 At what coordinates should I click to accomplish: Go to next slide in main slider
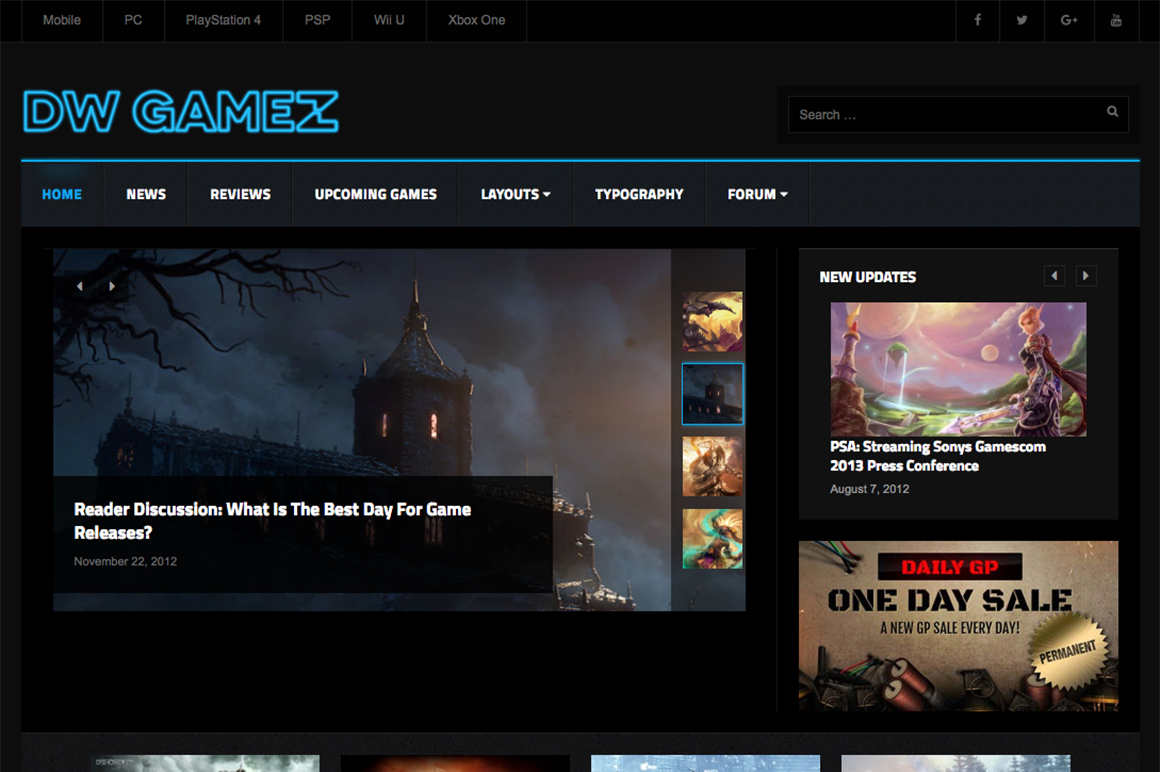pos(112,286)
